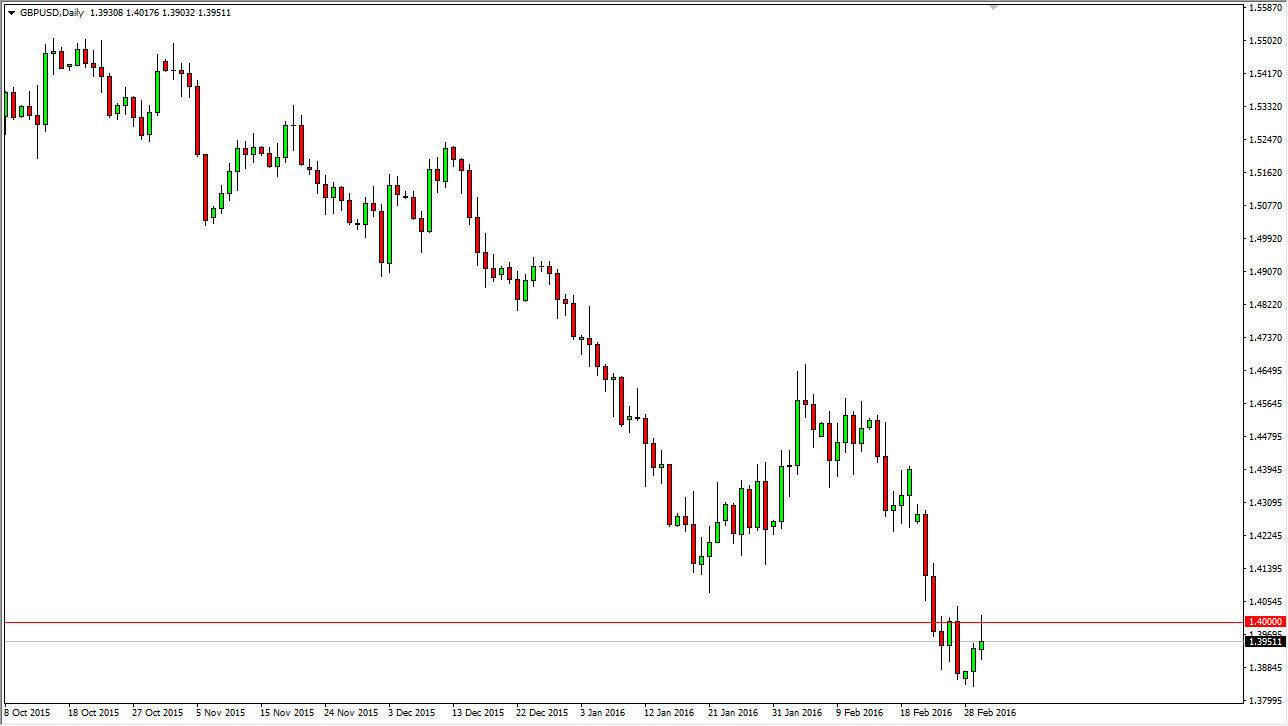Click the price axis on the right edge

point(1262,350)
